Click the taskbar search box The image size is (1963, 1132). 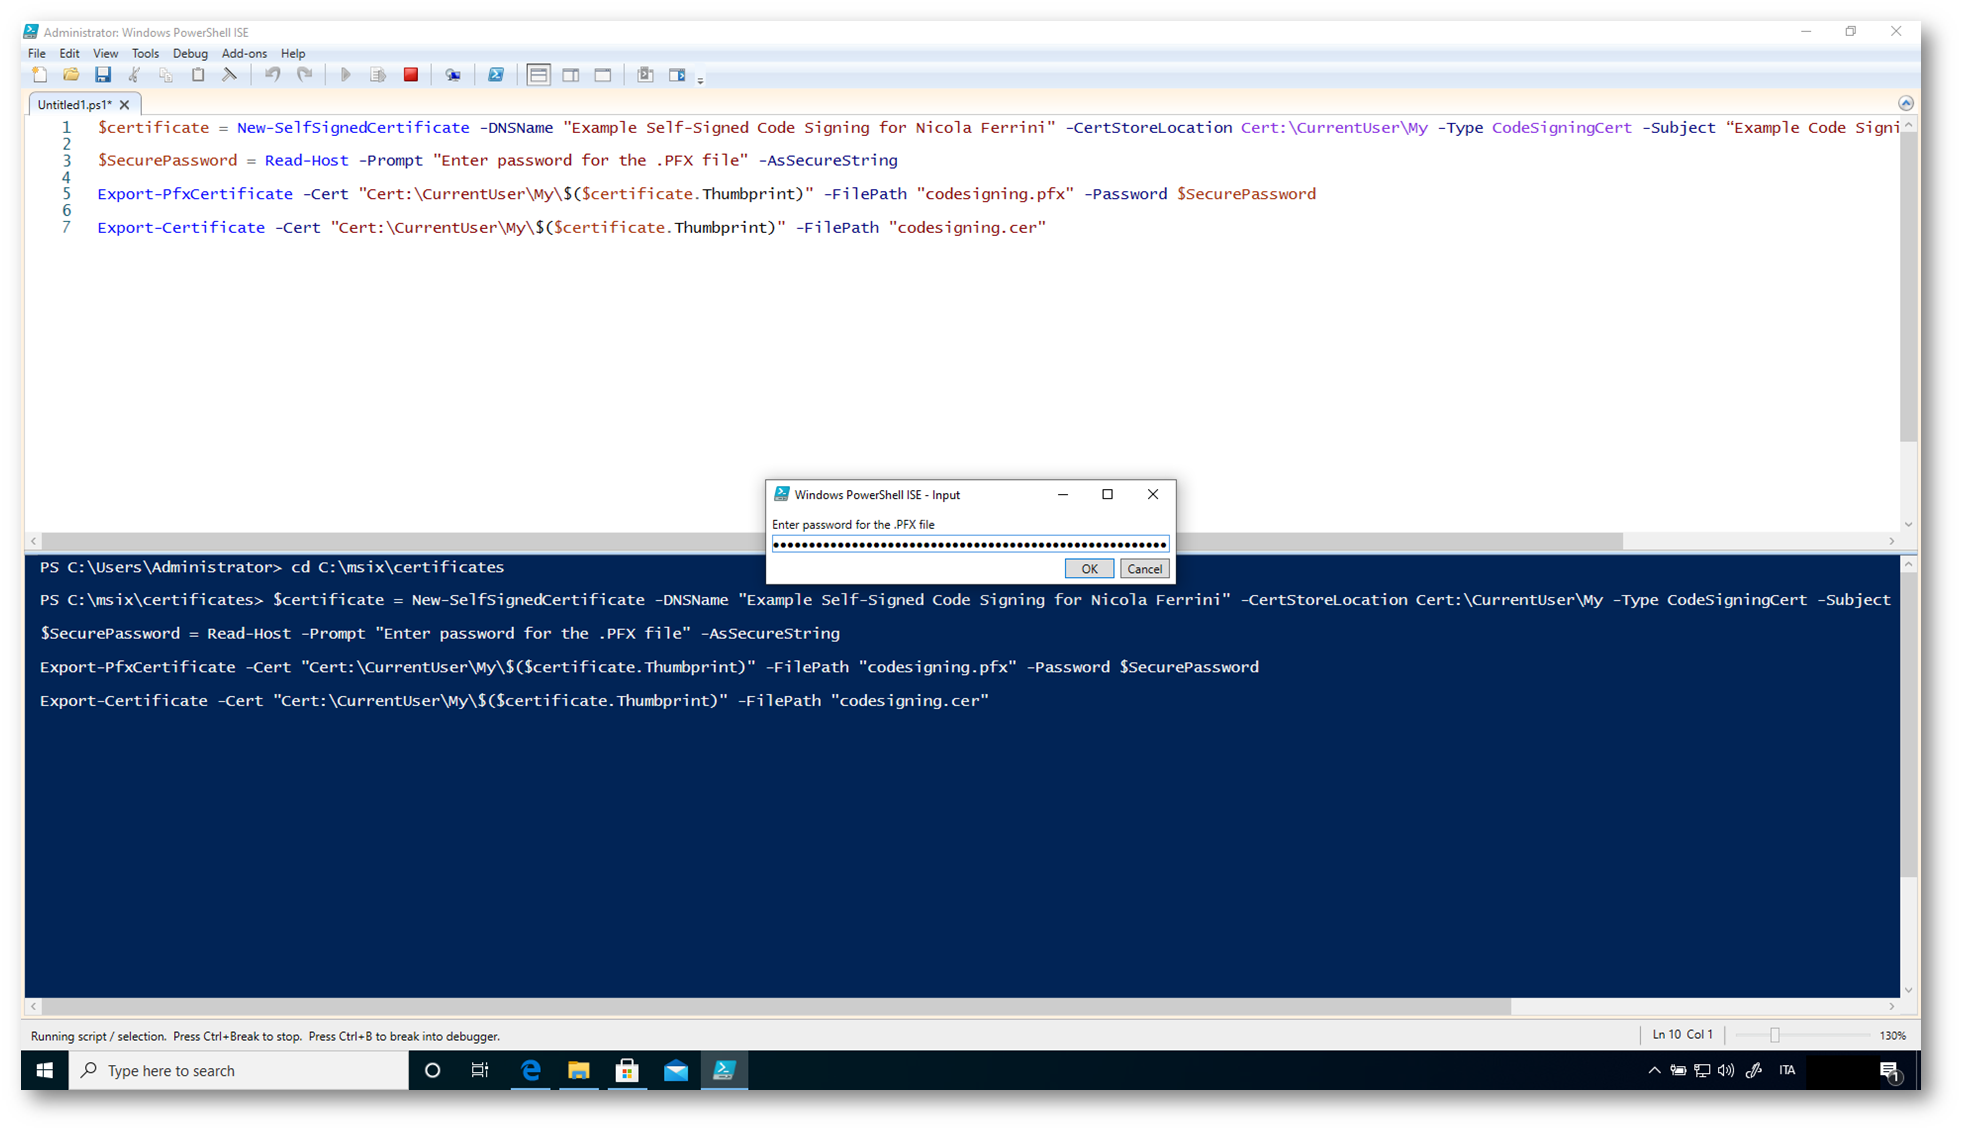(x=239, y=1070)
